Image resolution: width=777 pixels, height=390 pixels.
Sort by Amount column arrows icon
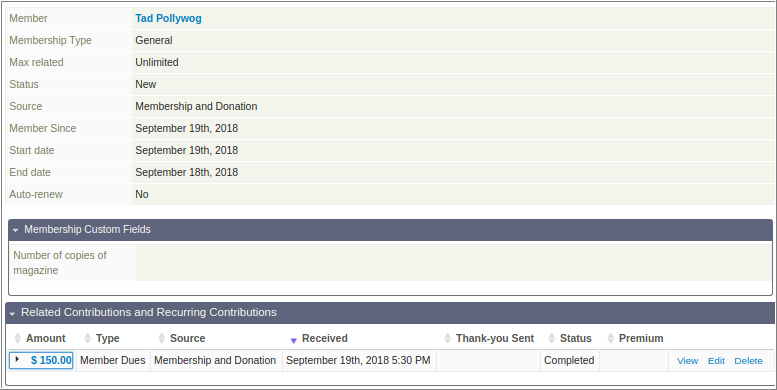pyautogui.click(x=18, y=338)
